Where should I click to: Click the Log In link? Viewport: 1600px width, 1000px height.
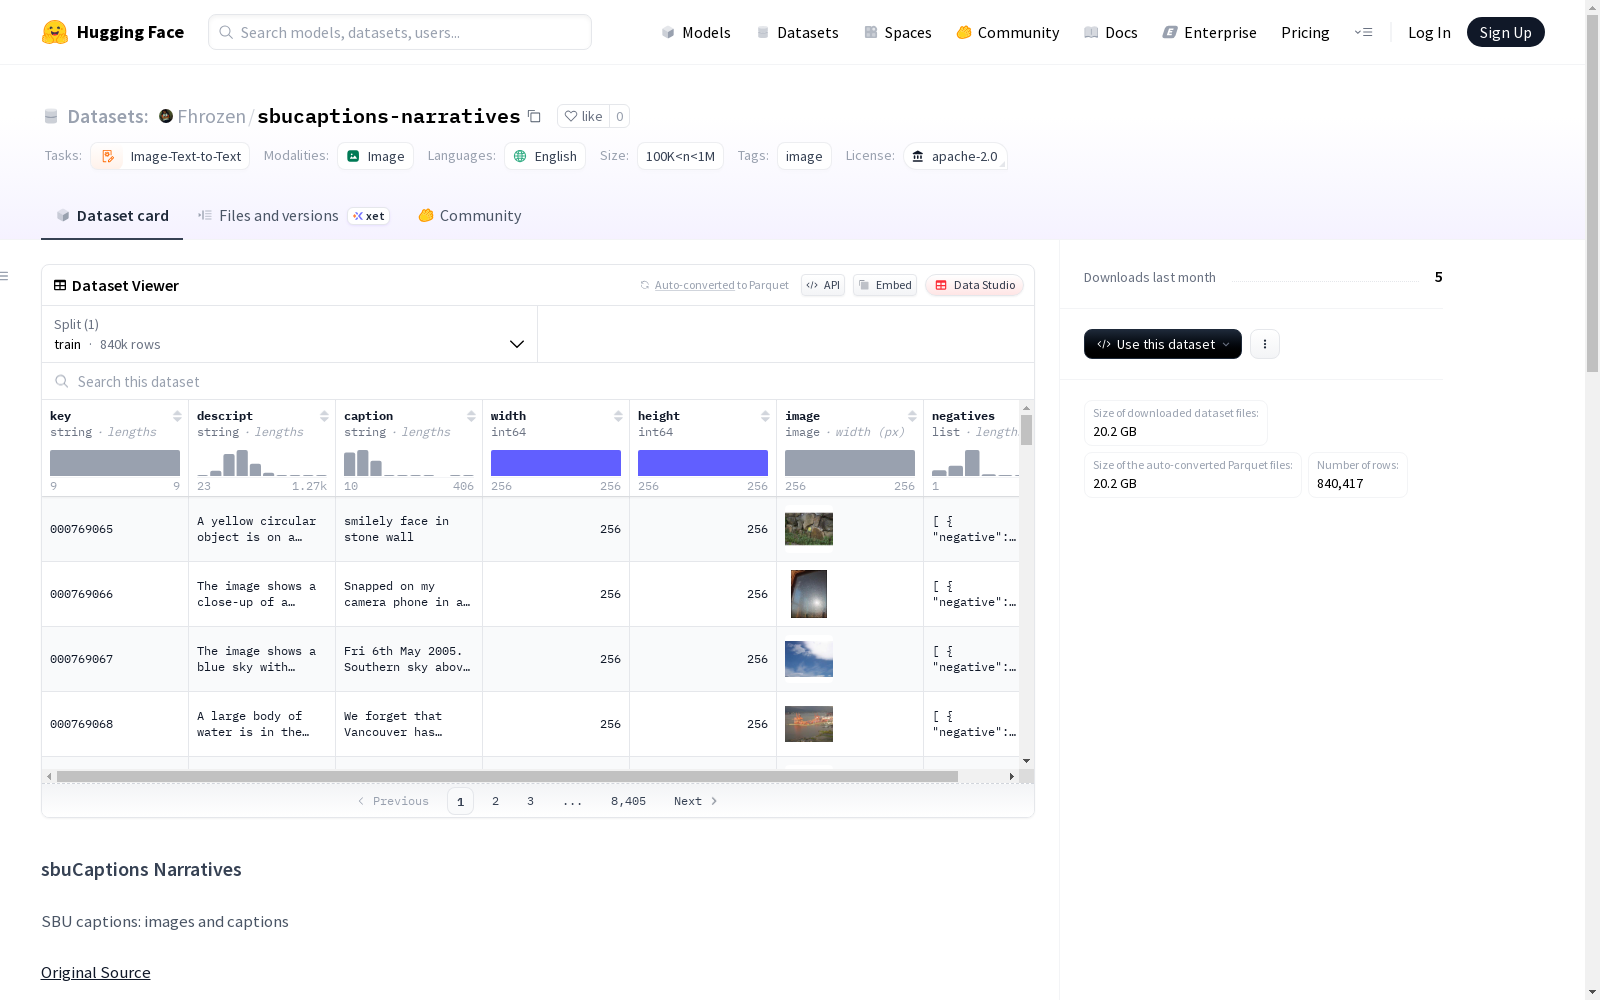[x=1429, y=32]
